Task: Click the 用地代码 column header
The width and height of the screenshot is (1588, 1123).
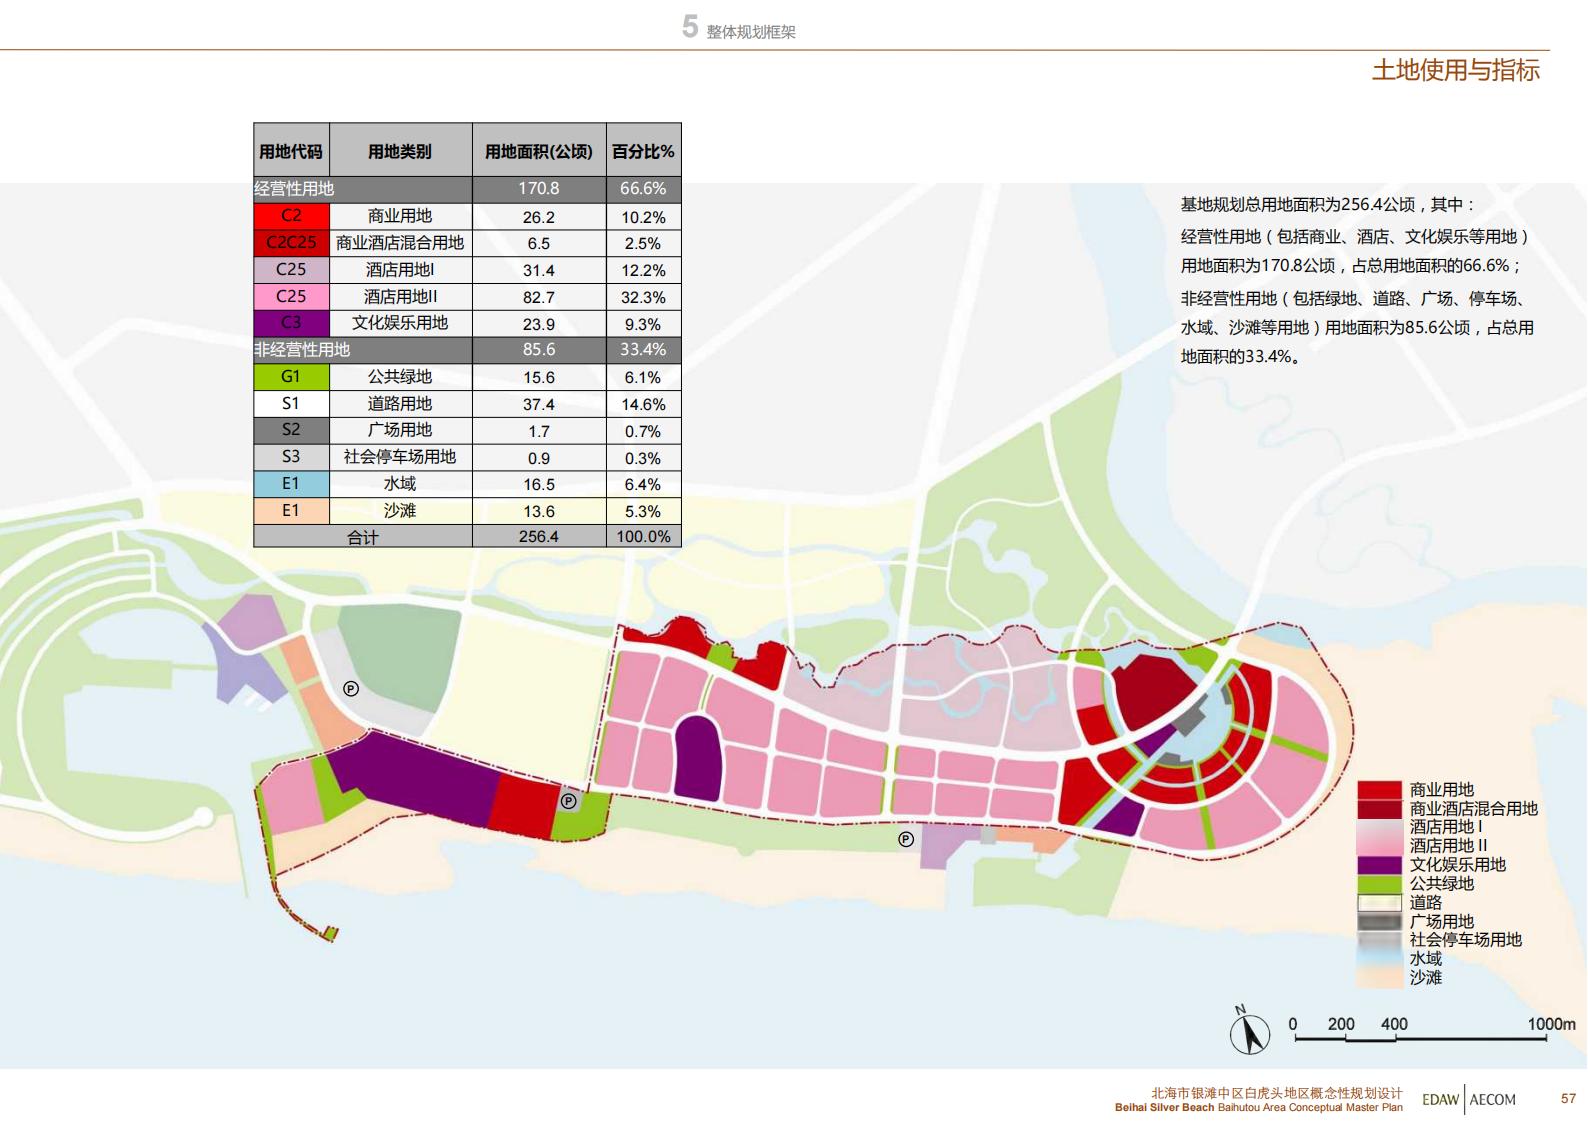Action: (x=291, y=151)
